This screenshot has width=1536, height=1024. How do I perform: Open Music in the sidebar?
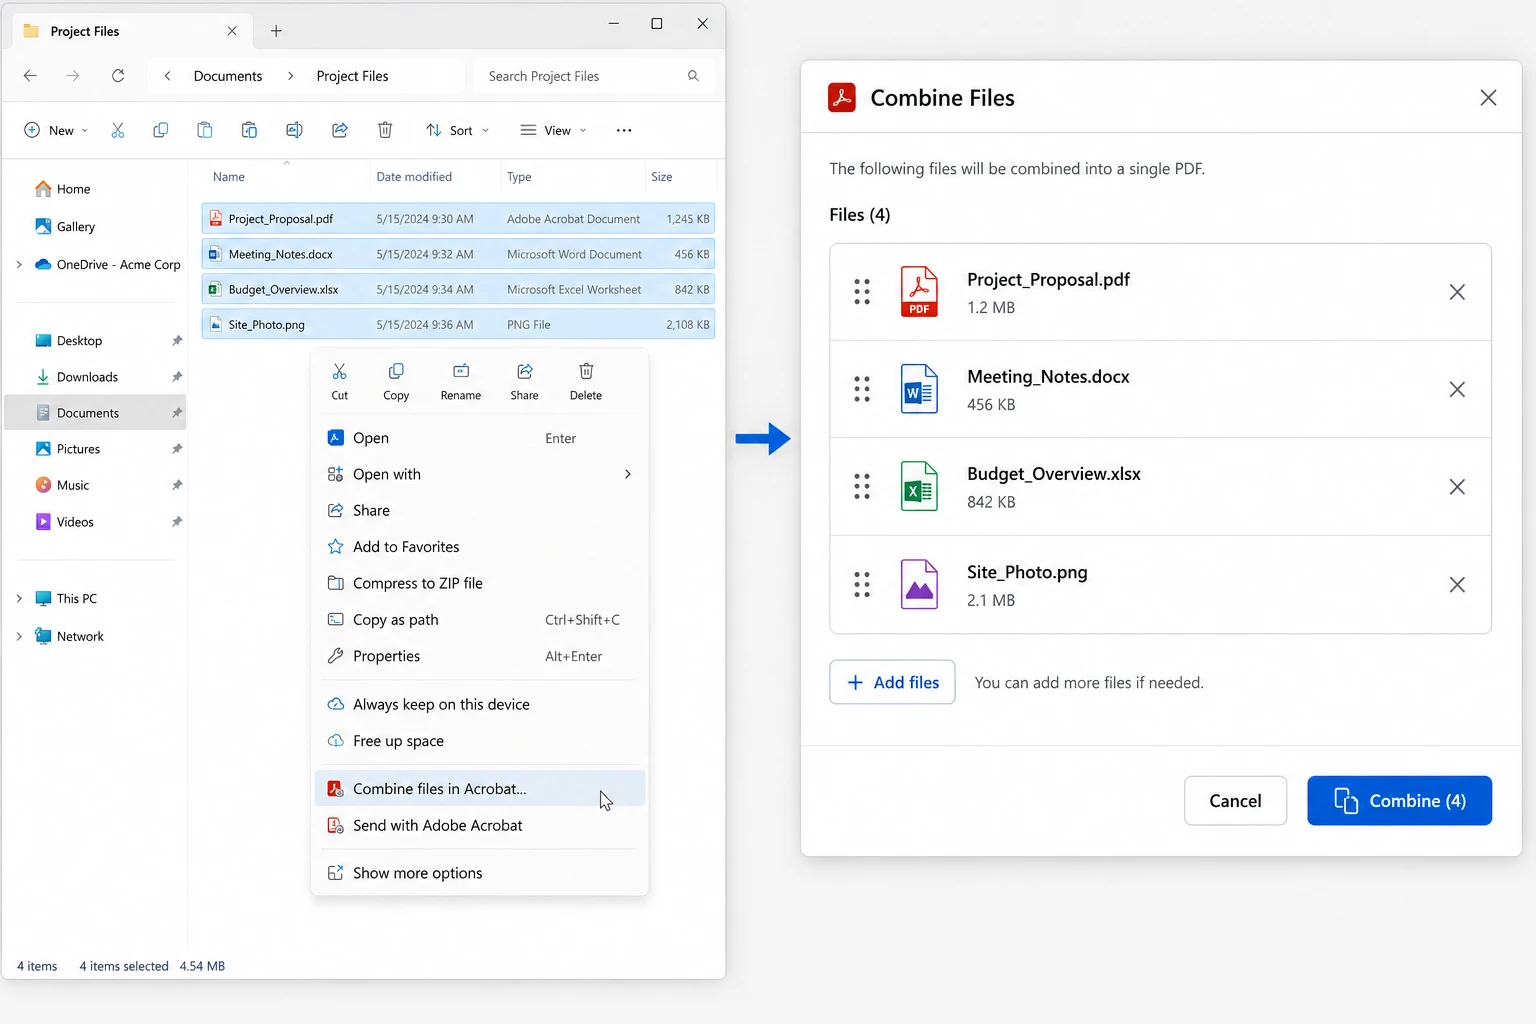click(x=95, y=485)
